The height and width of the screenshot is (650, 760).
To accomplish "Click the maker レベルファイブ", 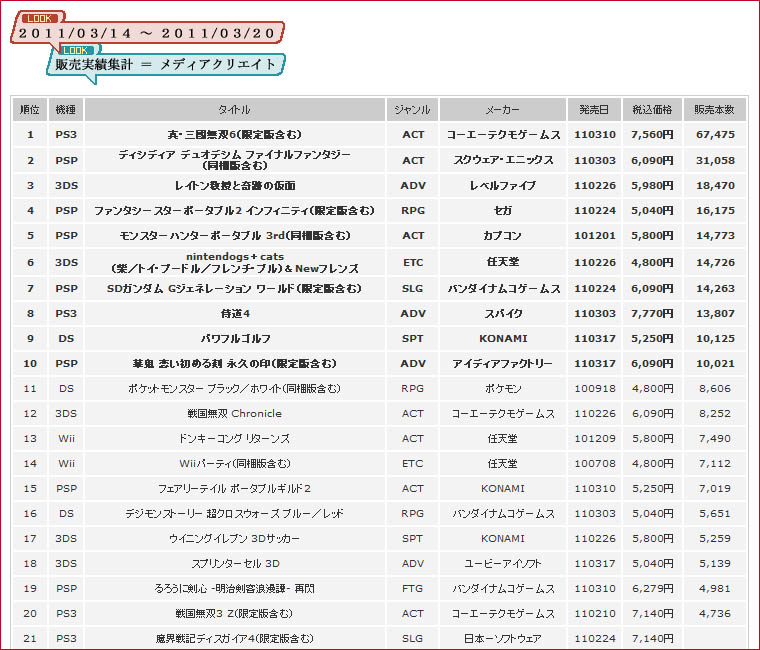I will [503, 186].
